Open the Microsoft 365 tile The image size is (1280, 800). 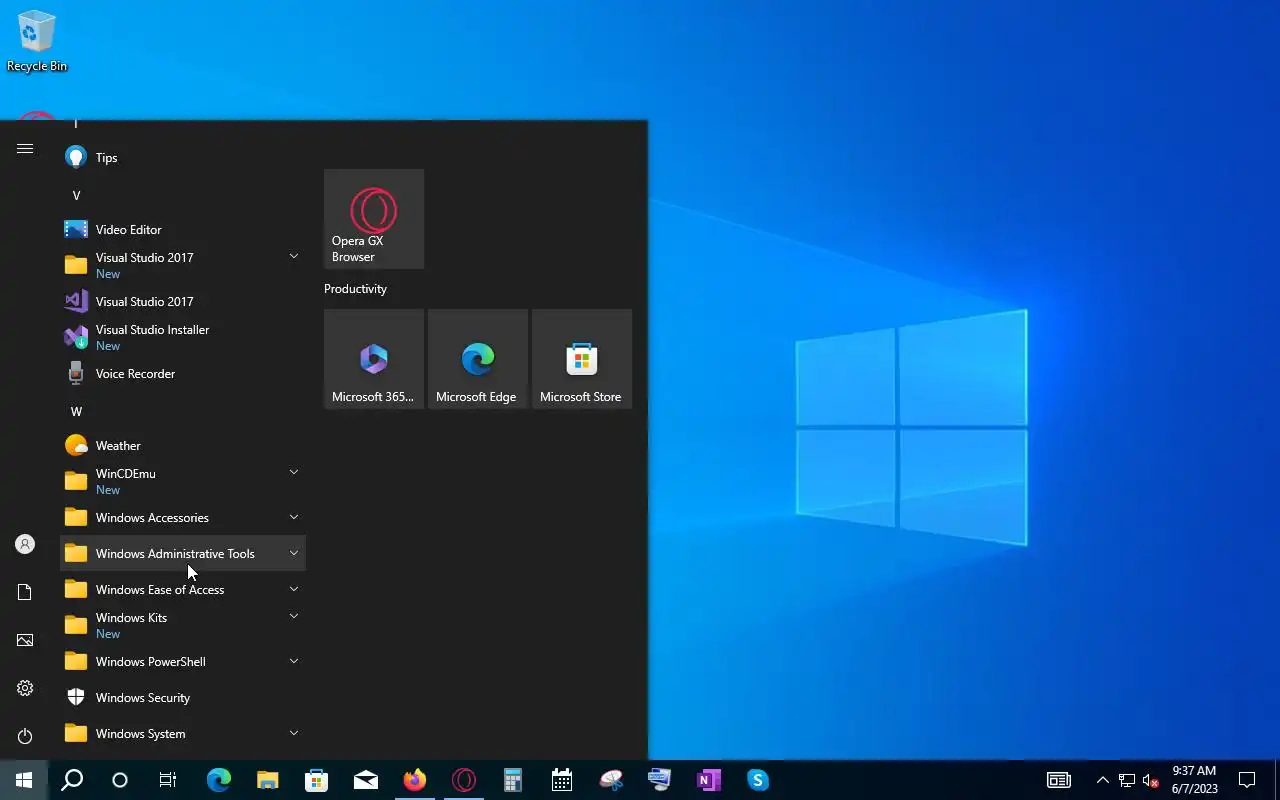coord(374,359)
